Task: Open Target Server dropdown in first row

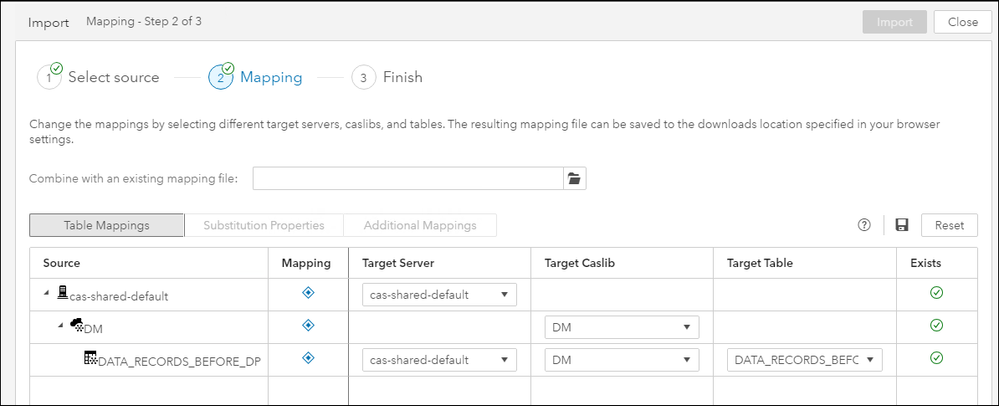Action: click(439, 295)
